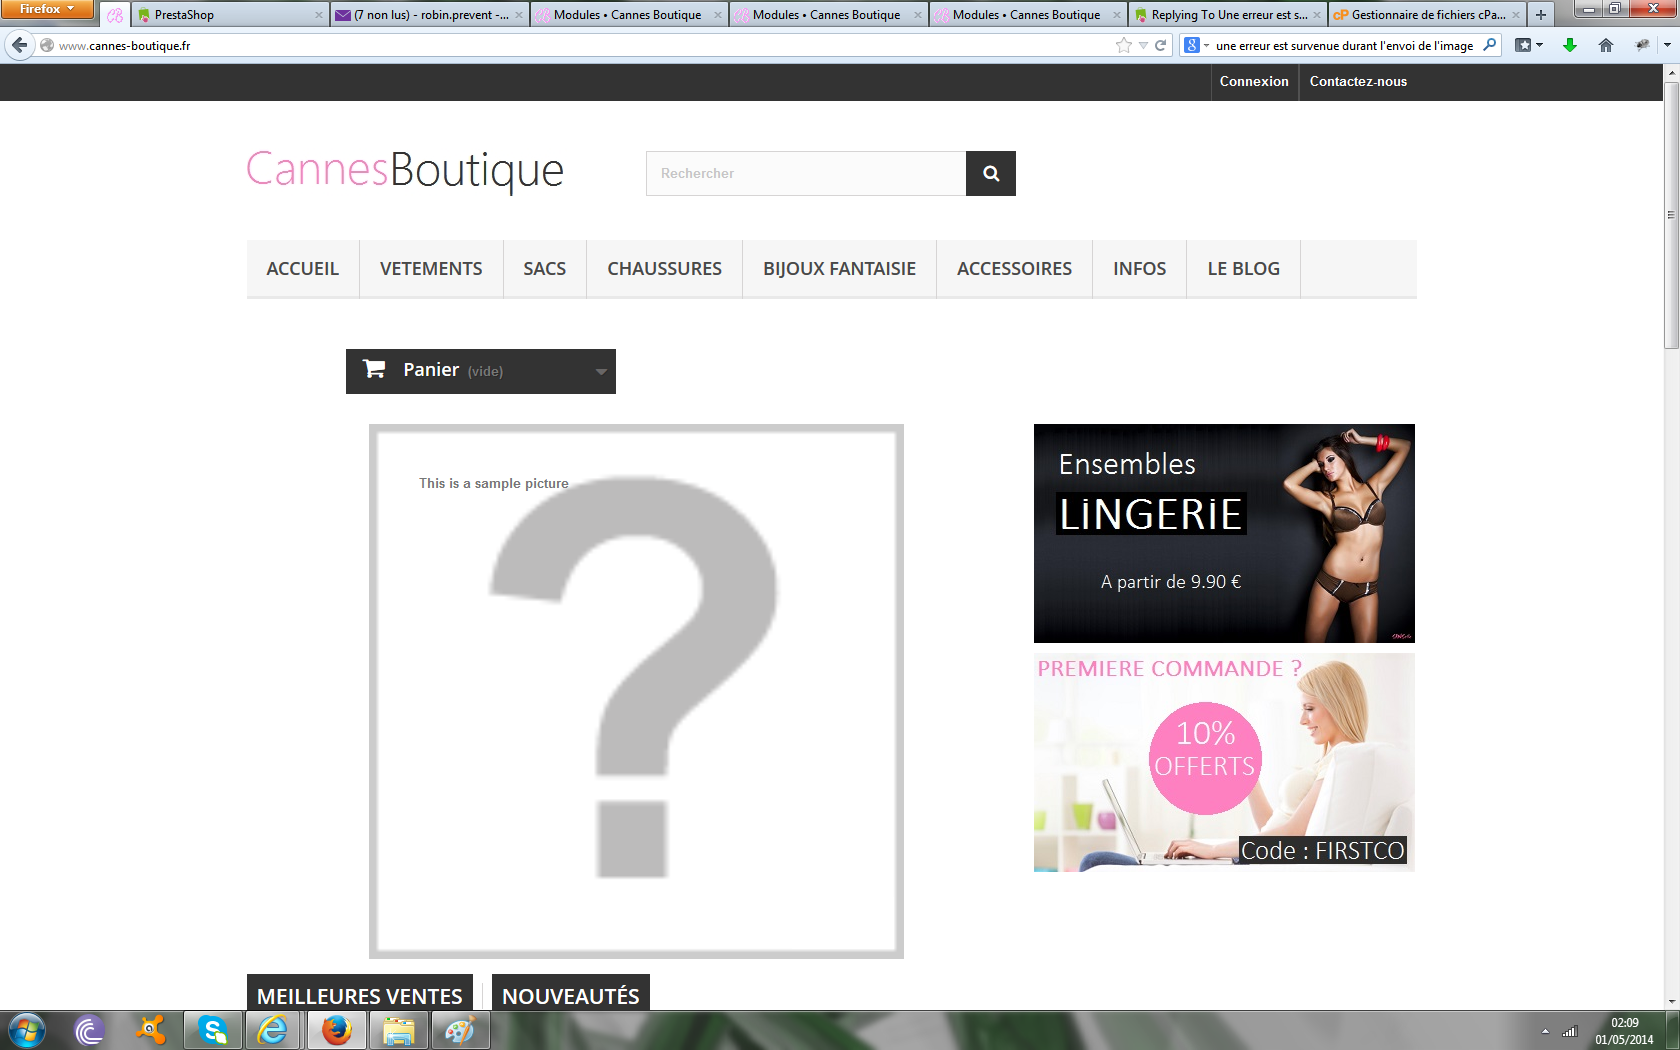
Task: Open Firefox from the taskbar
Action: click(x=336, y=1030)
